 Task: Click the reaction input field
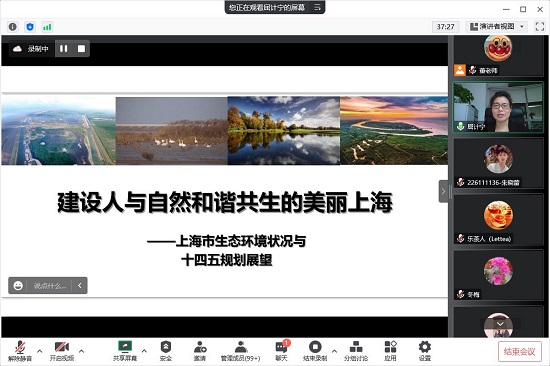click(49, 286)
